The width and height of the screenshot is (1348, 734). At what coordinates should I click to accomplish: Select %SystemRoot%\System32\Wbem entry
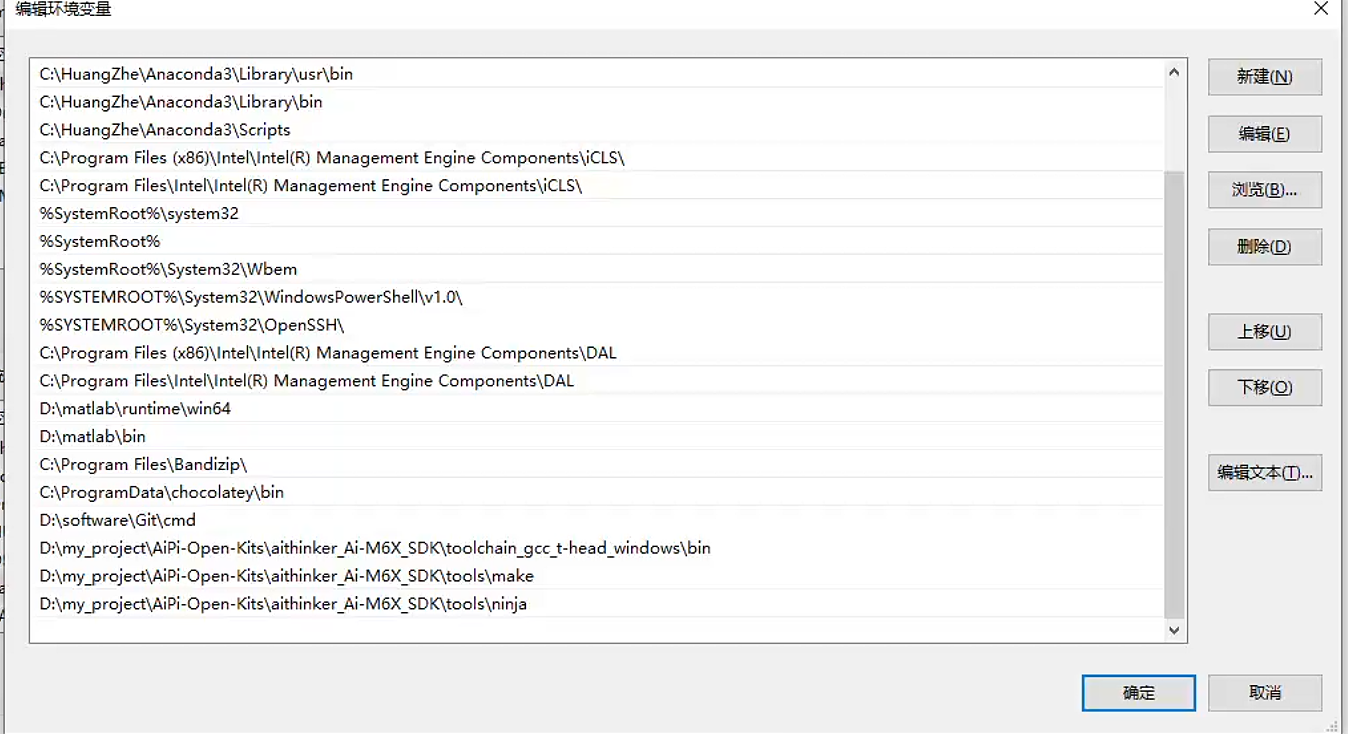(597, 270)
